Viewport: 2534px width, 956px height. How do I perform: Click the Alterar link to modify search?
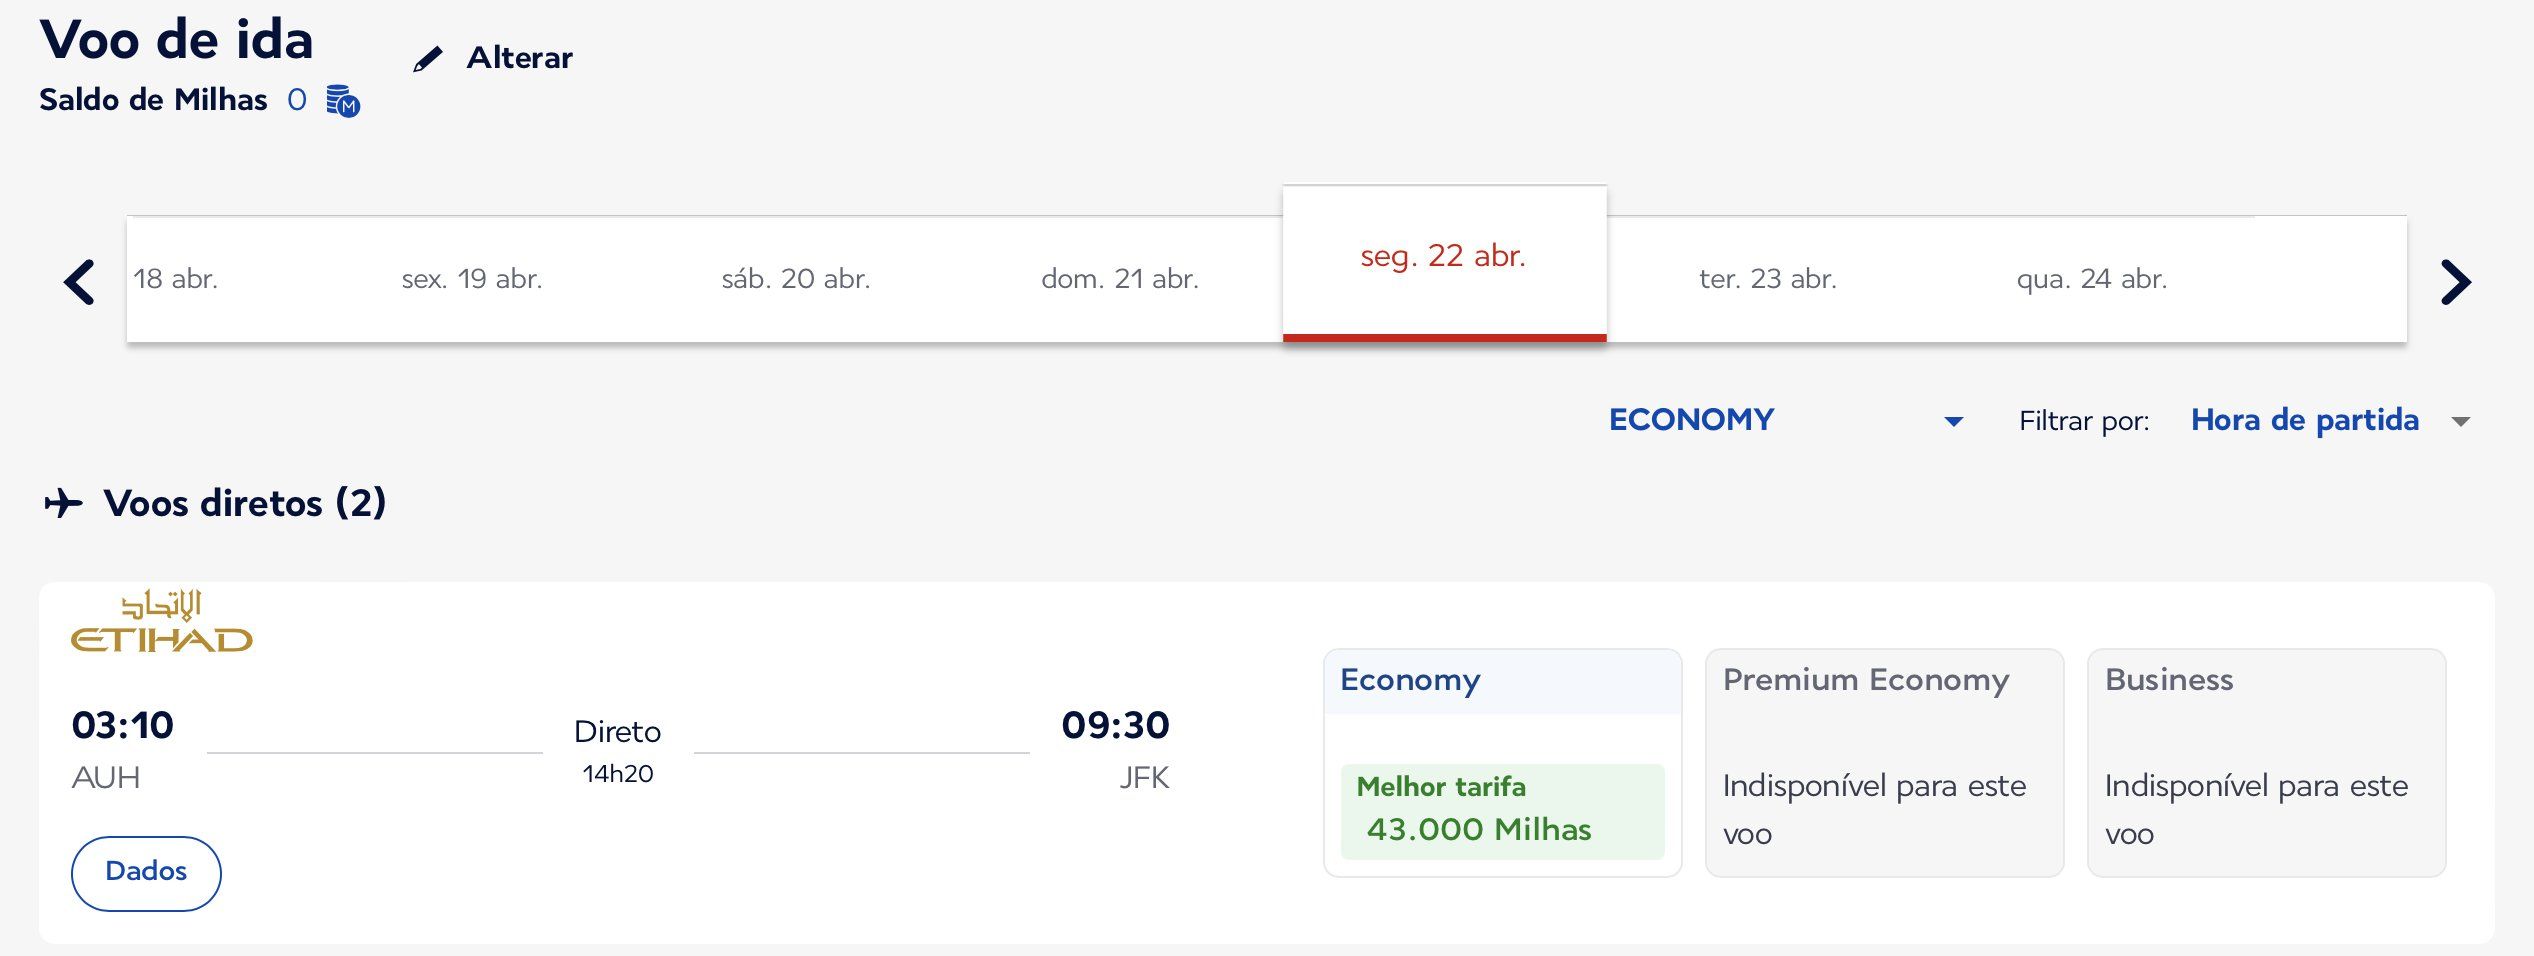coord(519,58)
